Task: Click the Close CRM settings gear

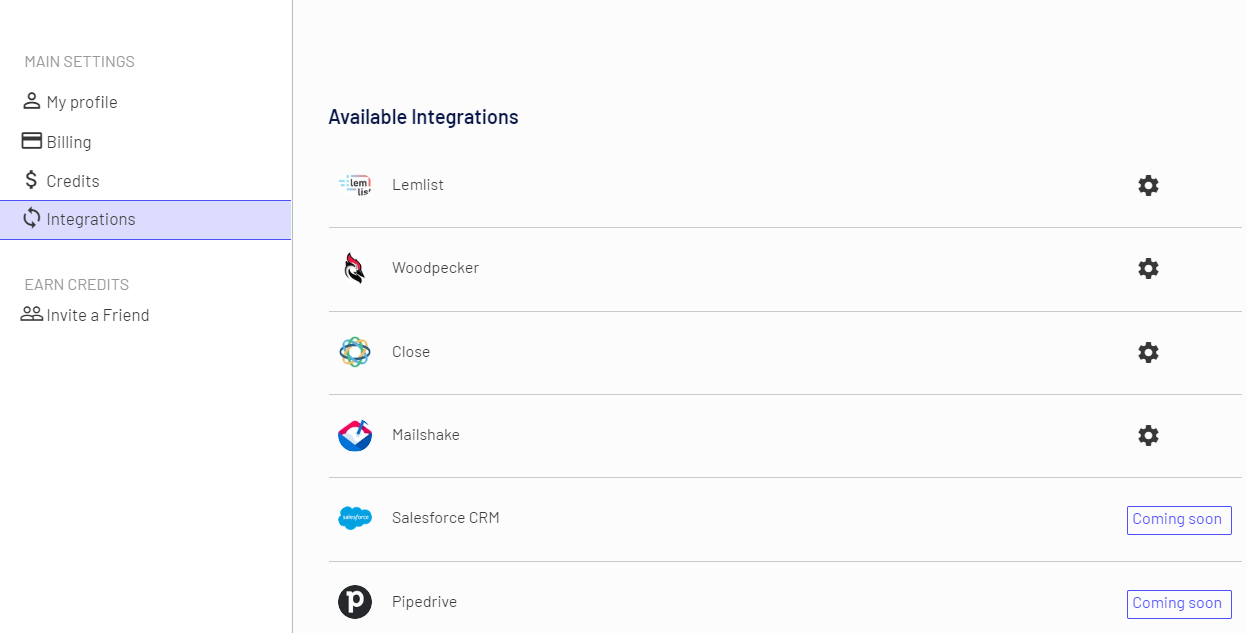Action: tap(1148, 352)
